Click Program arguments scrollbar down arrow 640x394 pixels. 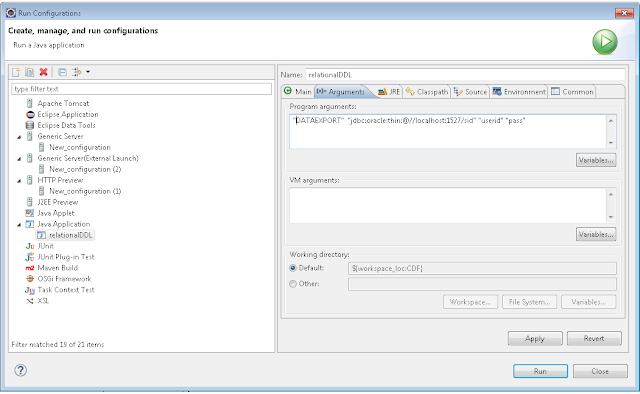611,143
